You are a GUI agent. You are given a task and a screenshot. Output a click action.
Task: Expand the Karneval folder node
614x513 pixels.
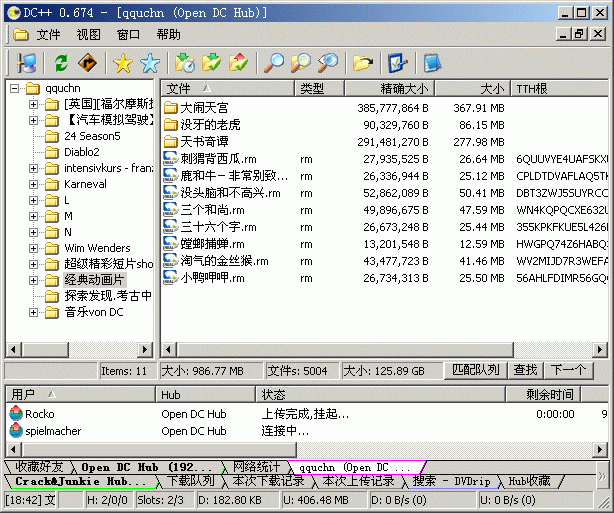[33, 184]
